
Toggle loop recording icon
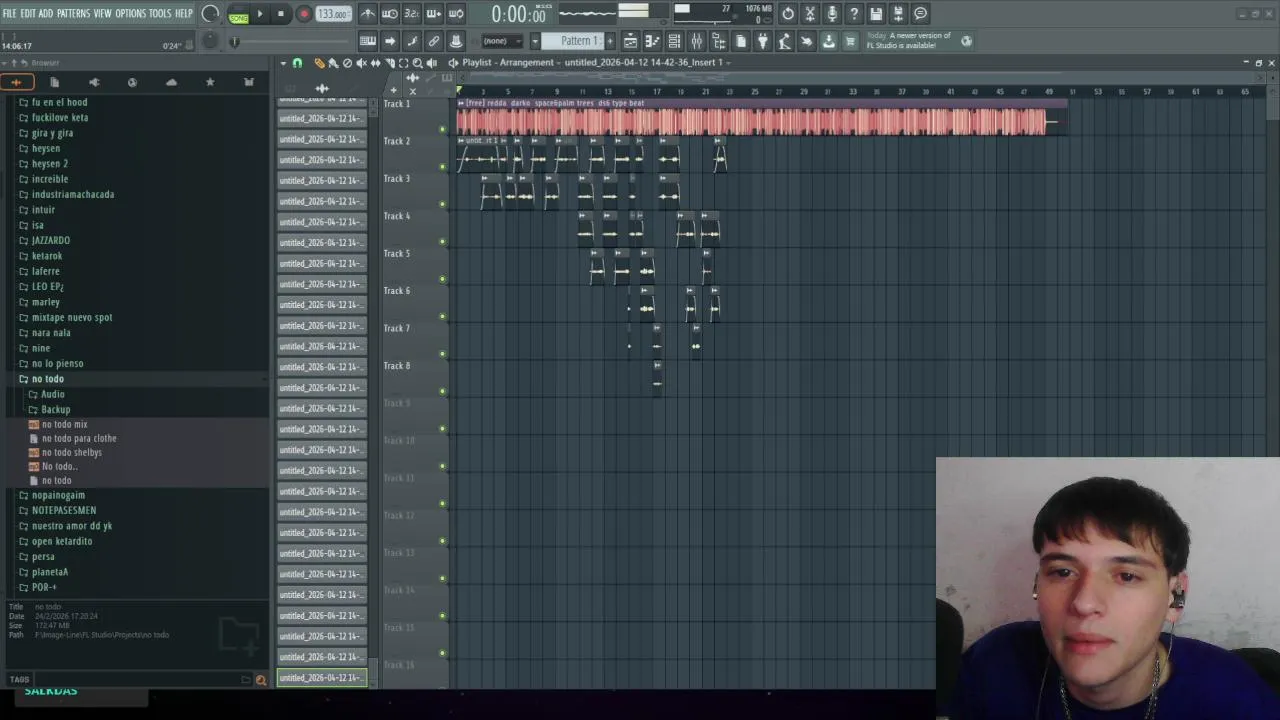click(x=455, y=14)
